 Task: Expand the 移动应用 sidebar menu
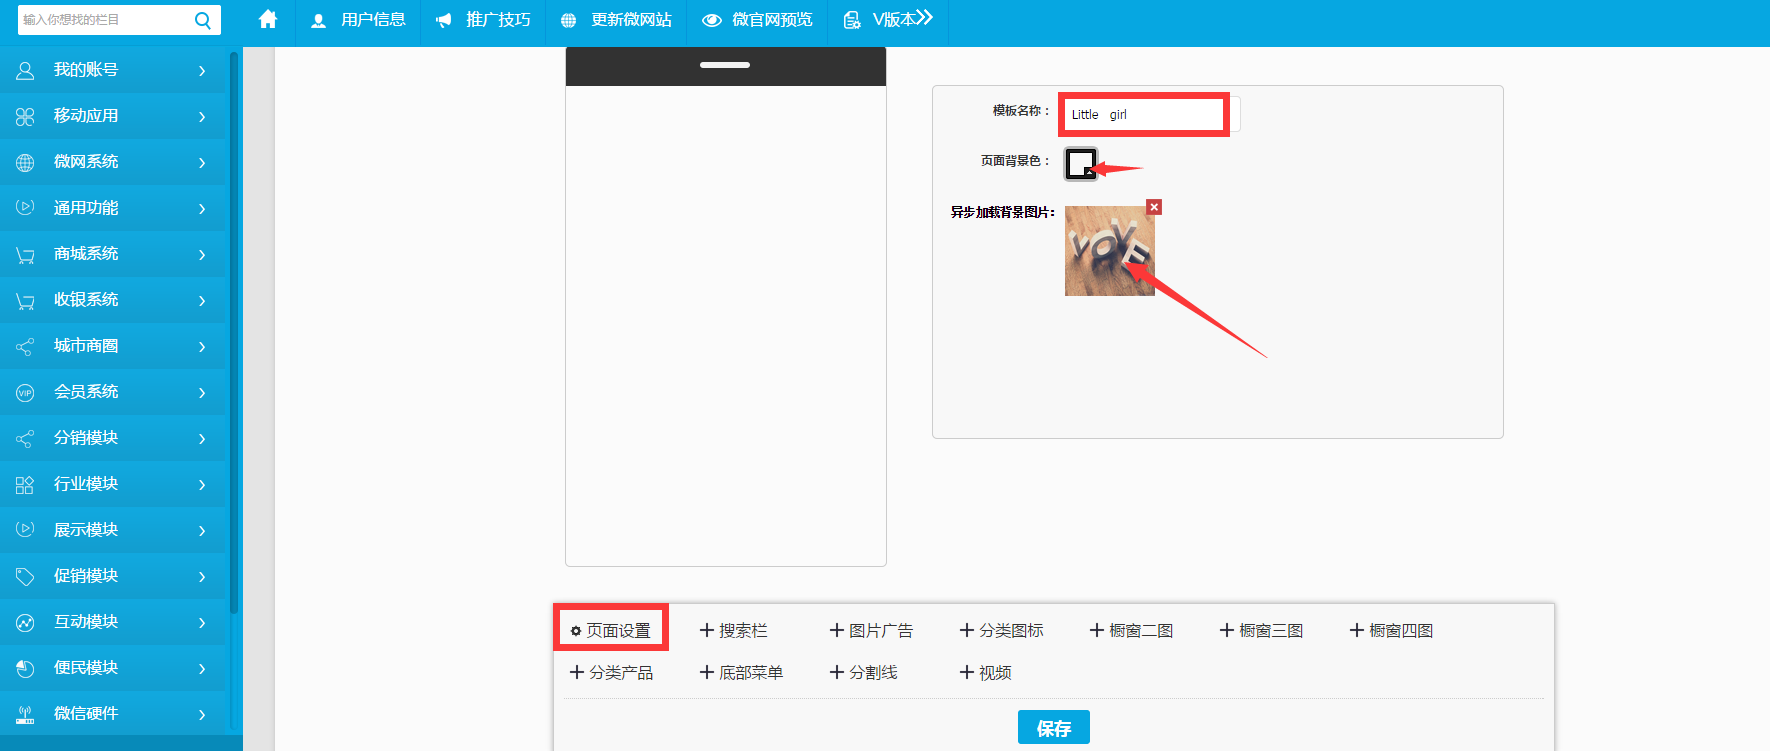click(x=202, y=117)
